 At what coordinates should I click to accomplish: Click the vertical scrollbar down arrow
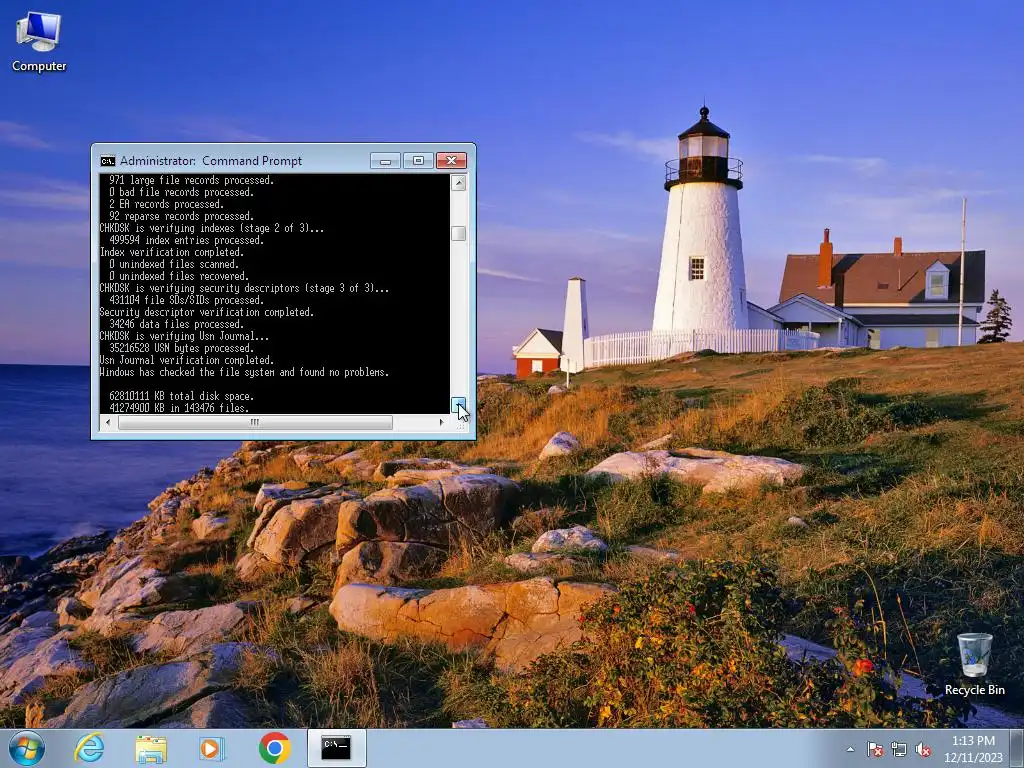(458, 405)
